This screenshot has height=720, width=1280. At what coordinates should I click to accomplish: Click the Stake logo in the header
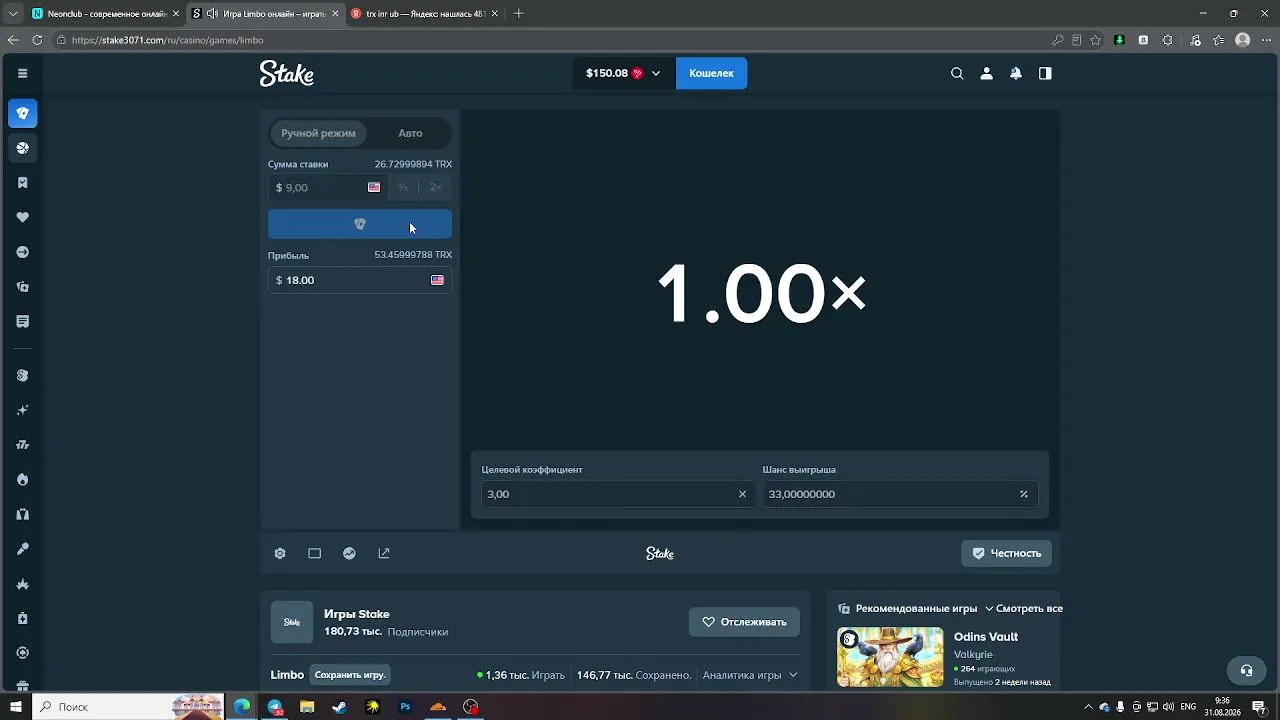click(x=287, y=73)
